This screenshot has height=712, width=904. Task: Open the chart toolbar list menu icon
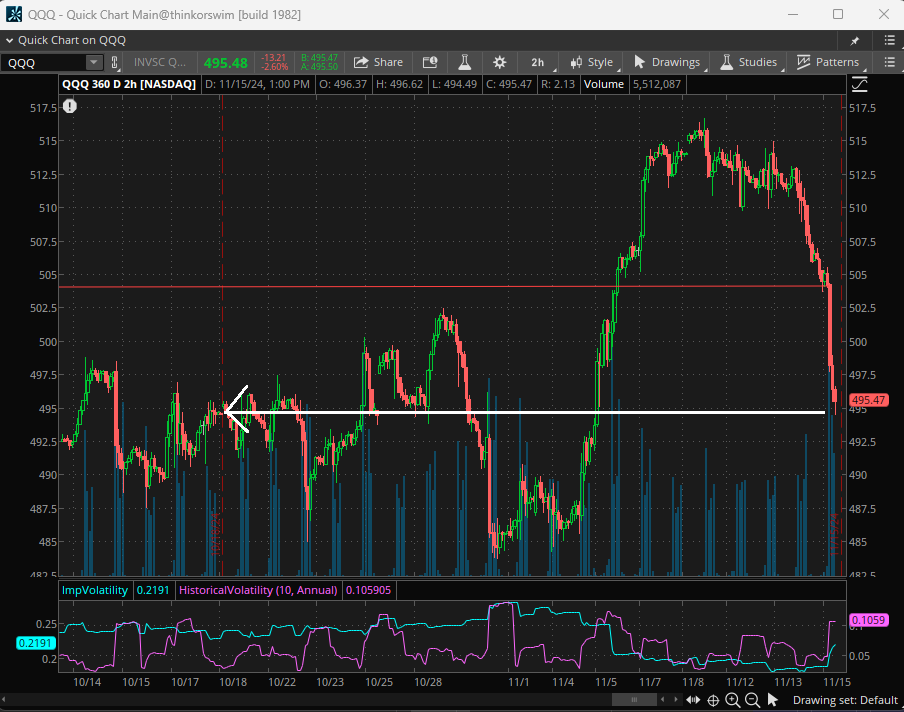point(890,62)
